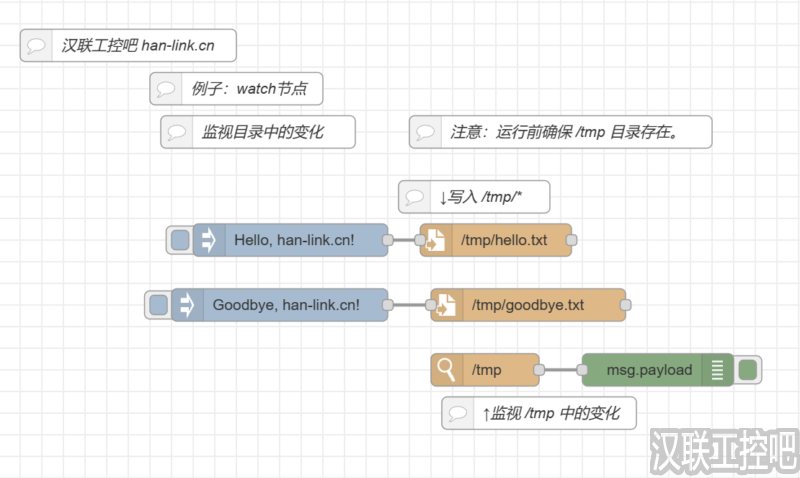Click output port of /tmp/hello.txt node
Image resolution: width=800 pixels, height=478 pixels.
tap(572, 240)
